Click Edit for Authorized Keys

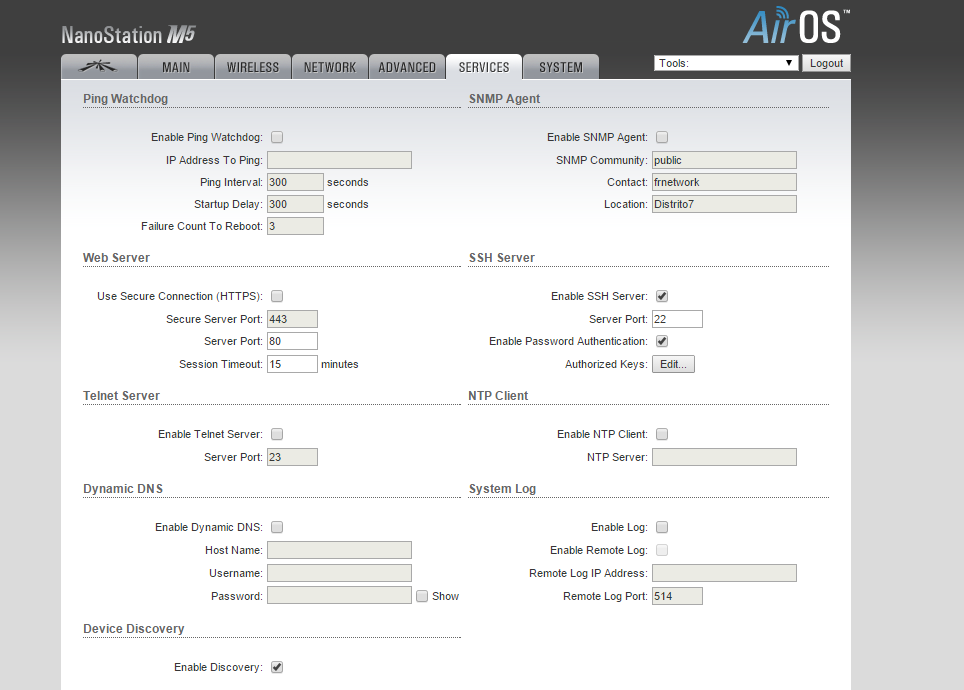[x=673, y=364]
